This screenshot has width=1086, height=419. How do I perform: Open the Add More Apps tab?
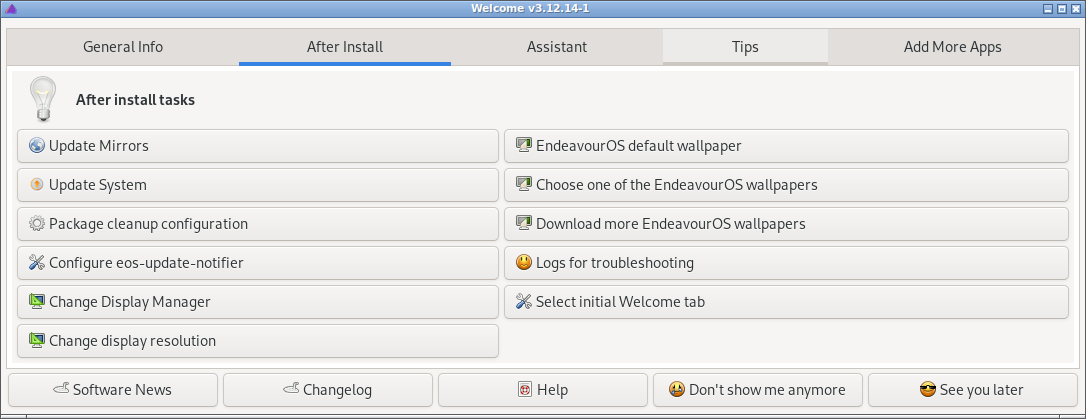(952, 47)
